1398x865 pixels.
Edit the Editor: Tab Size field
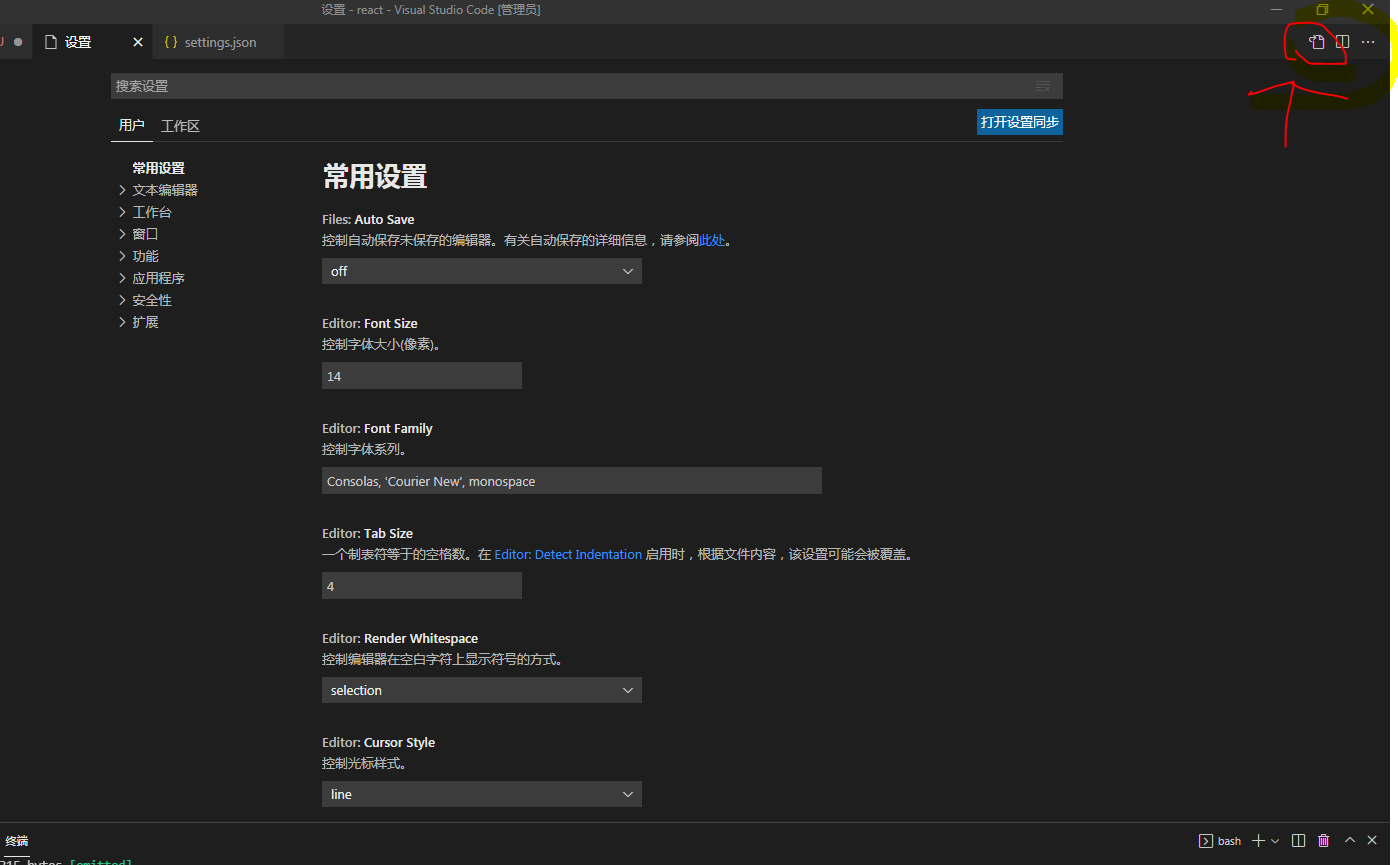click(x=422, y=586)
